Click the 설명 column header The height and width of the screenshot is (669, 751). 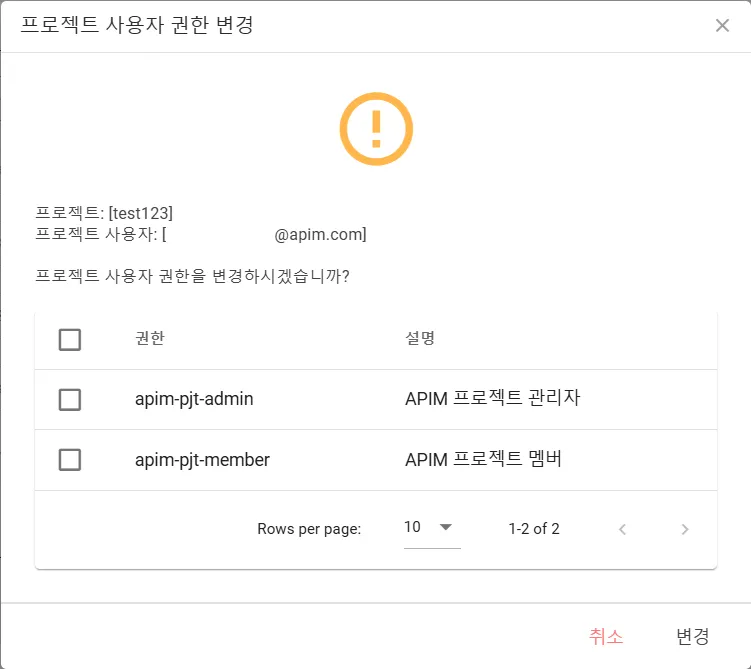coord(420,338)
